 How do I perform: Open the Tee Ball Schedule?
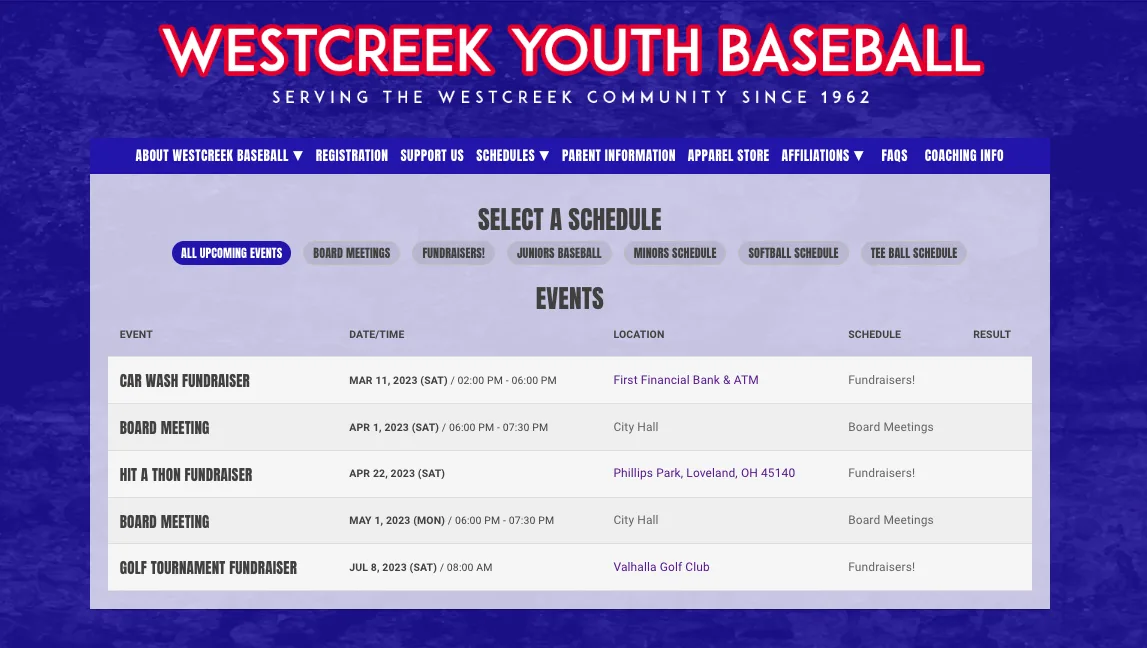(913, 253)
